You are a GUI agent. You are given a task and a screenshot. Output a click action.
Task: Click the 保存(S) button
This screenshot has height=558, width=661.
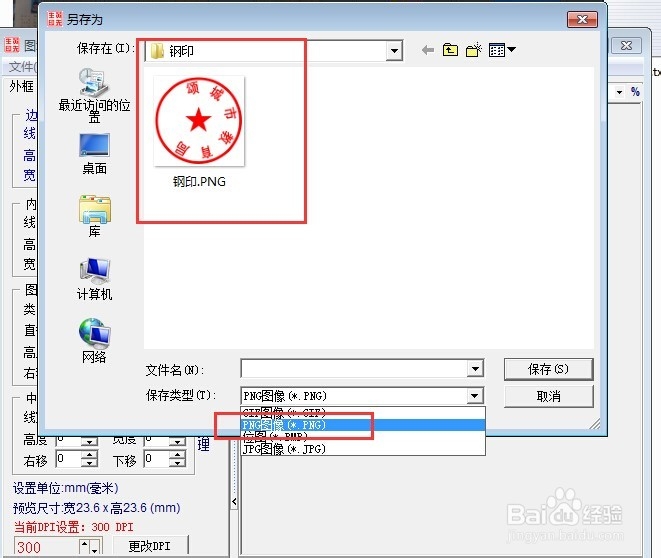(548, 369)
